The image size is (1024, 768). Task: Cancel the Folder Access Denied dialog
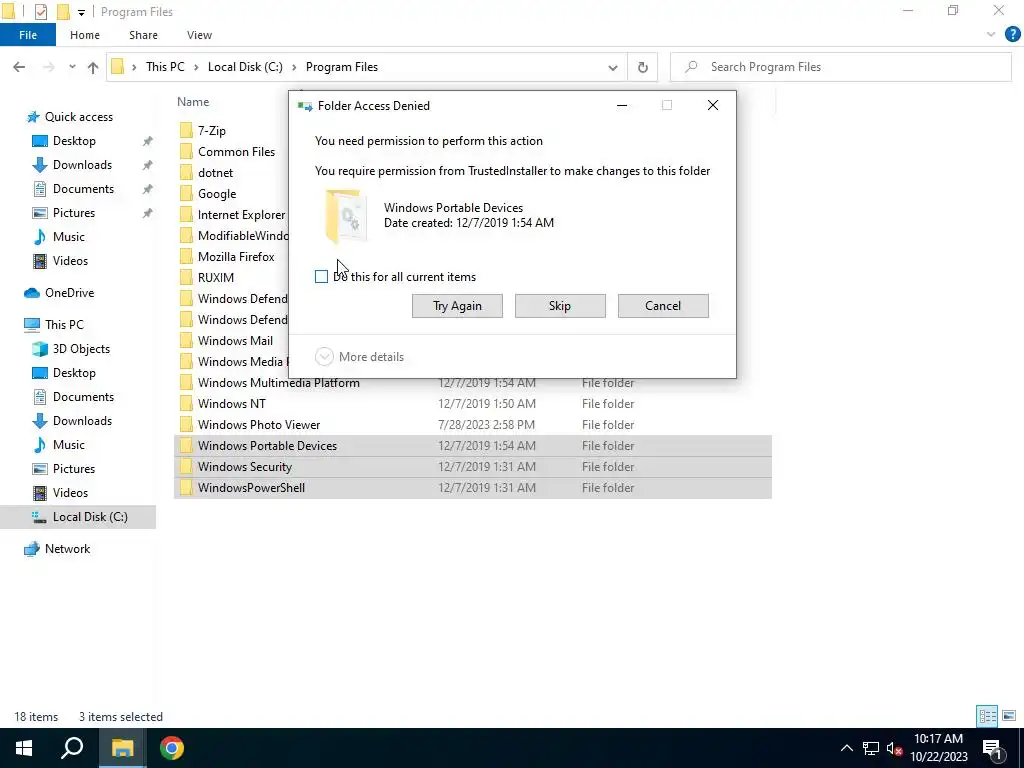[663, 306]
